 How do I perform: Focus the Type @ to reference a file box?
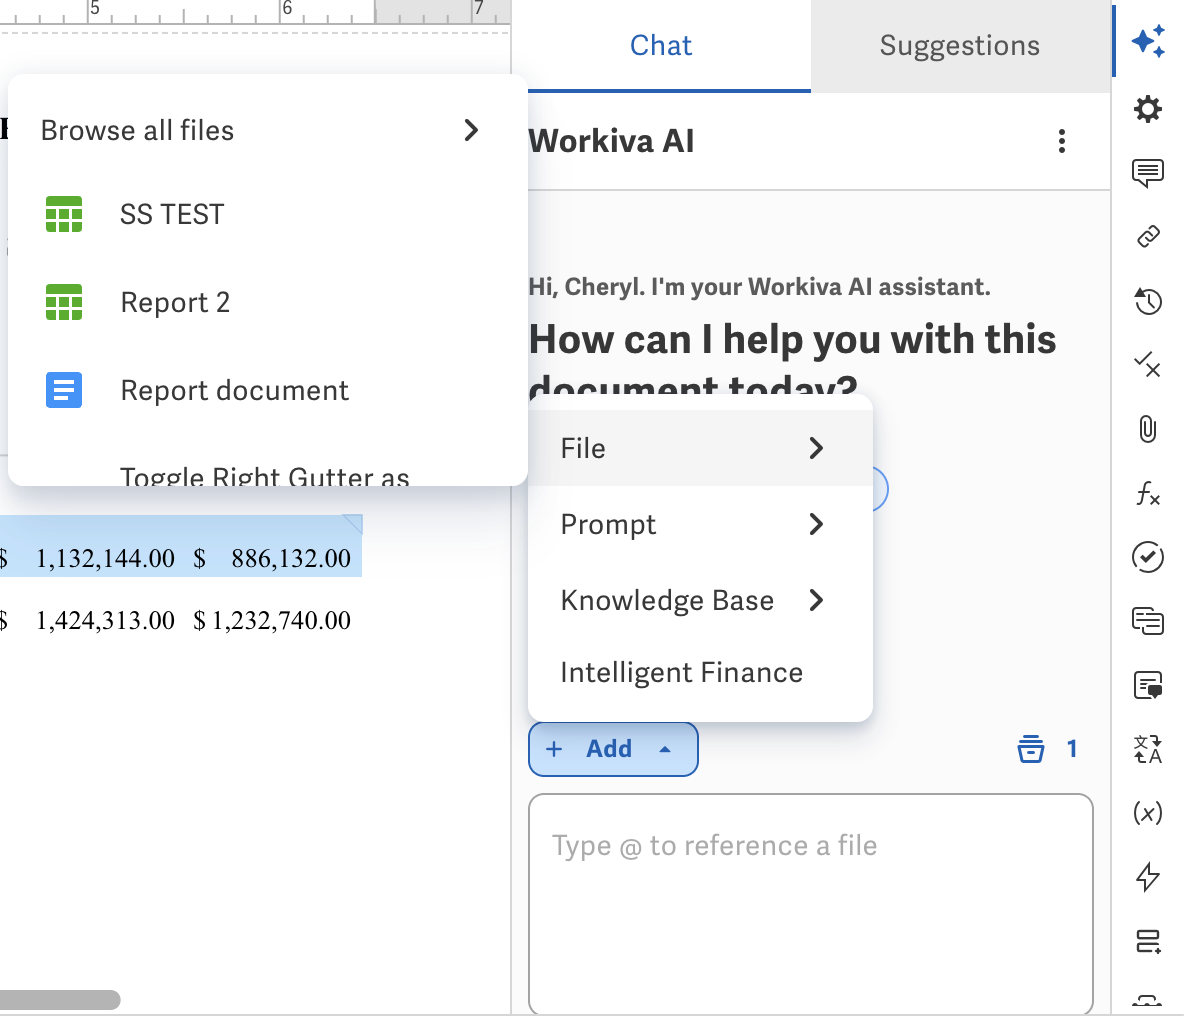point(811,903)
